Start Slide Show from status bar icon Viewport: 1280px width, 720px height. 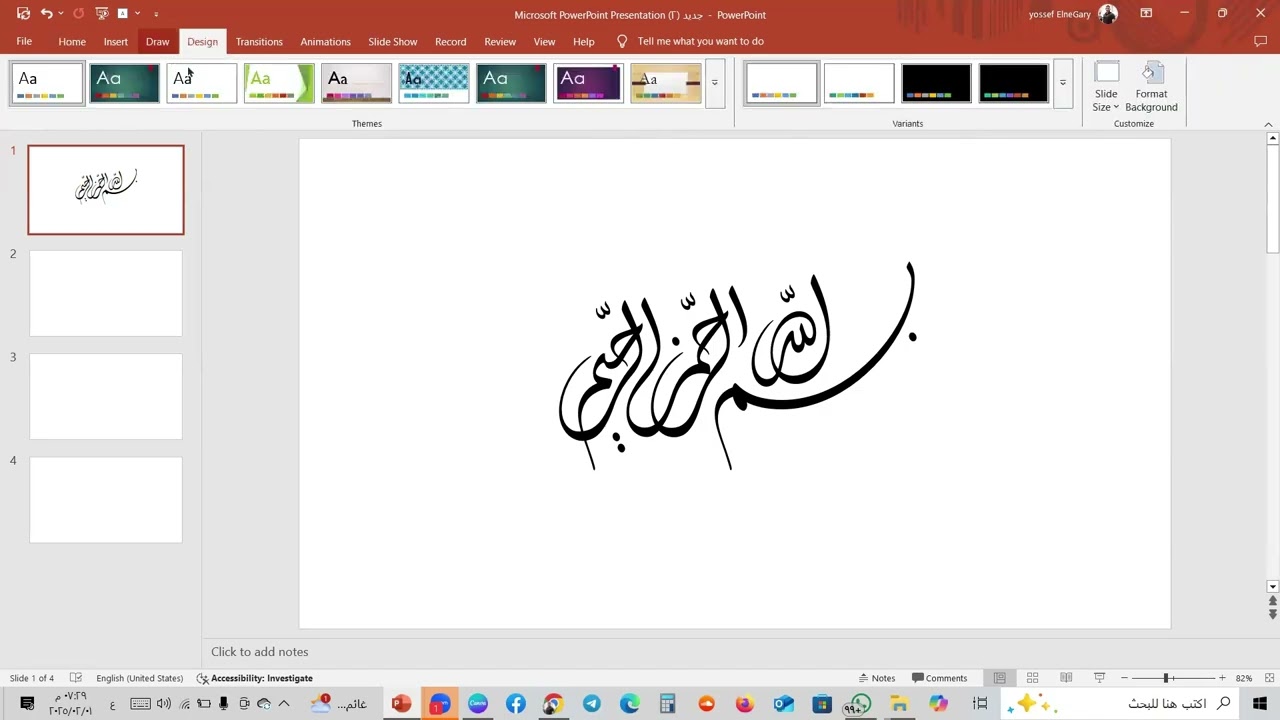pos(1099,678)
